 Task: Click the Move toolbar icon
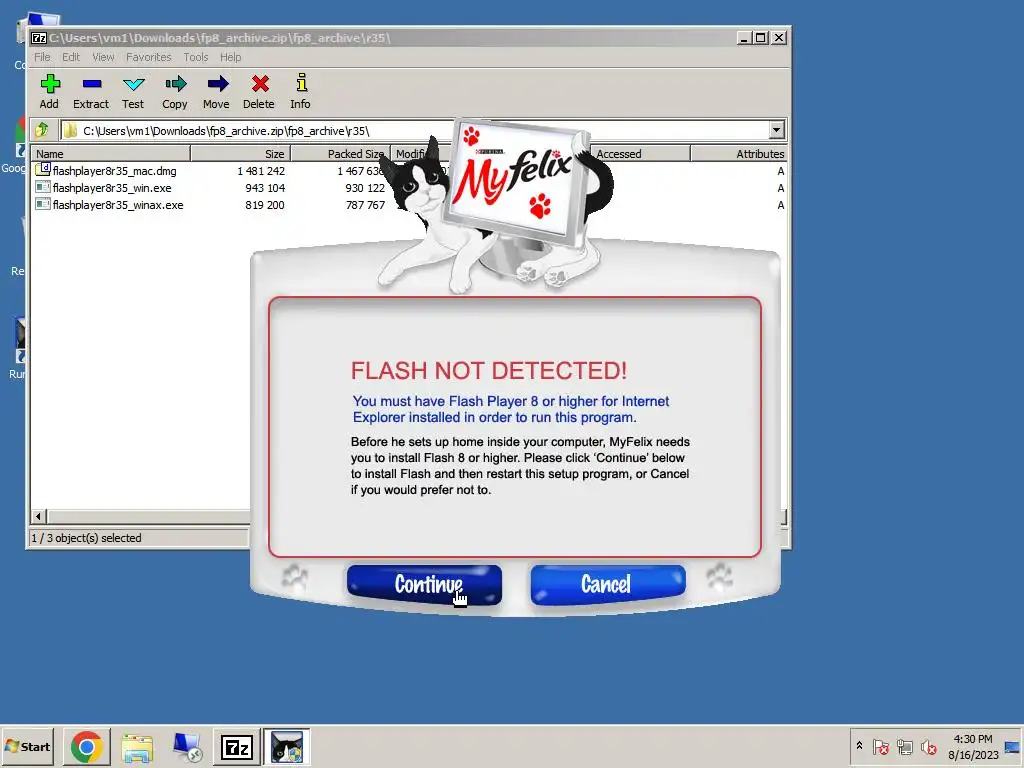(216, 91)
